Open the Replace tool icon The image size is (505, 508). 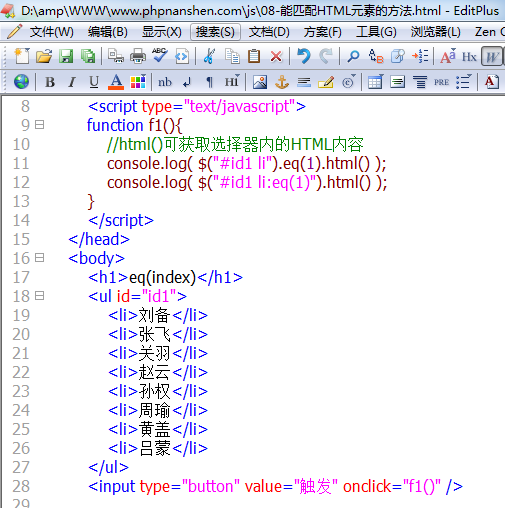(x=376, y=56)
